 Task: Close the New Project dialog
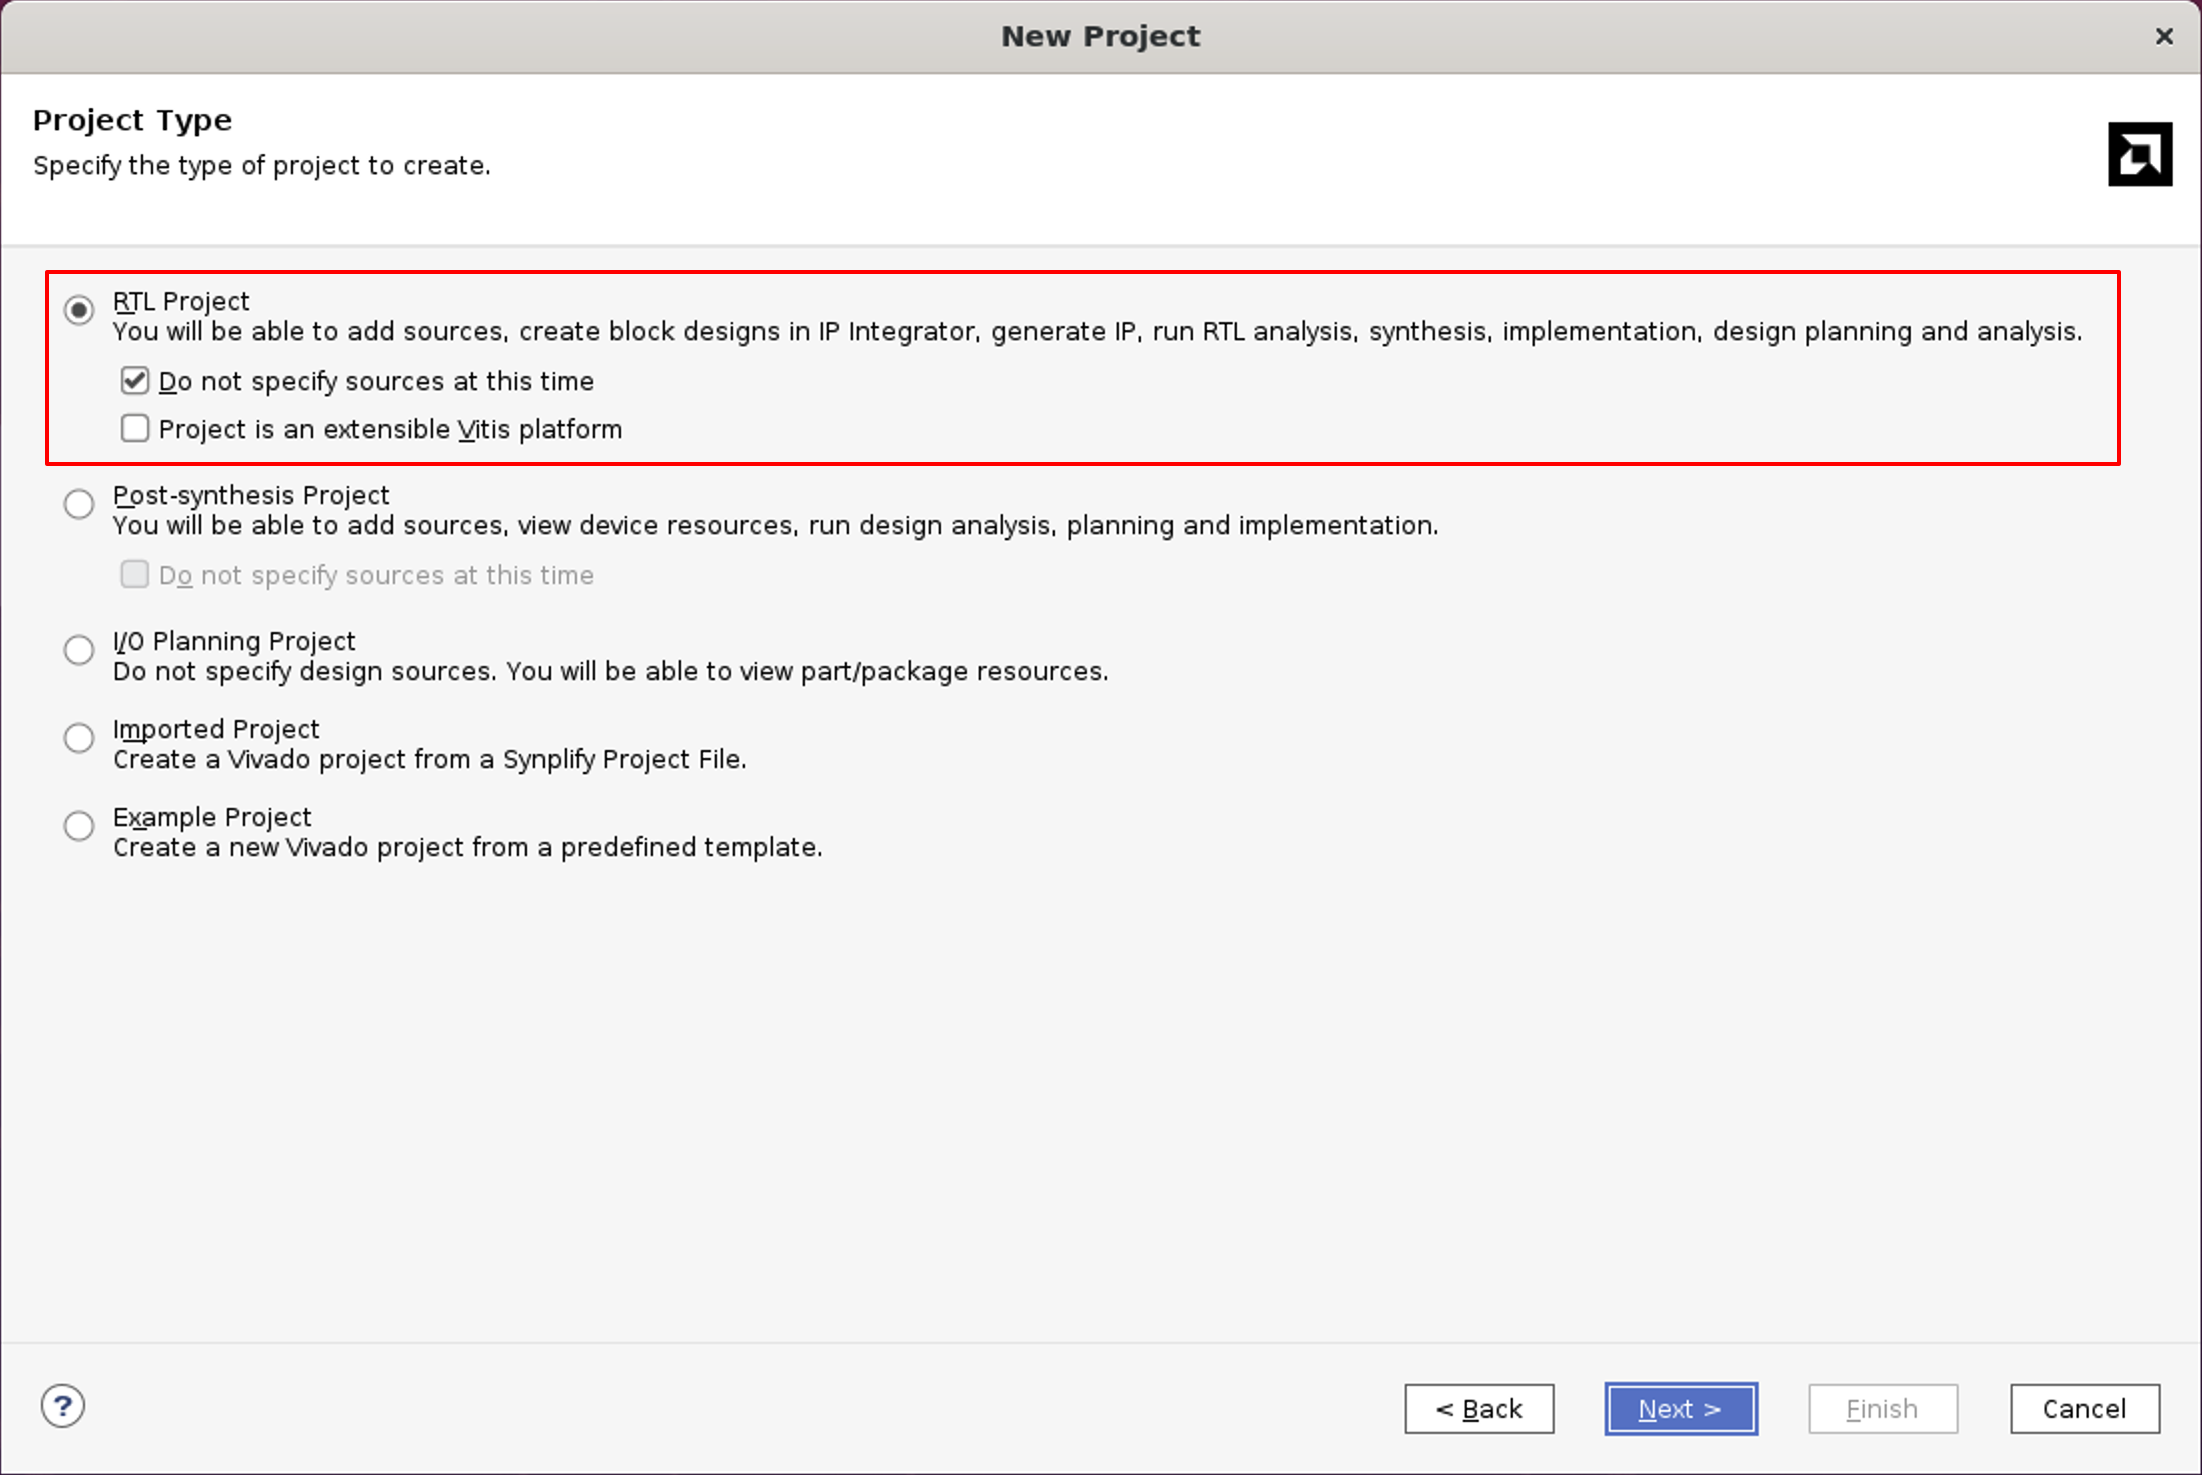click(x=2164, y=36)
